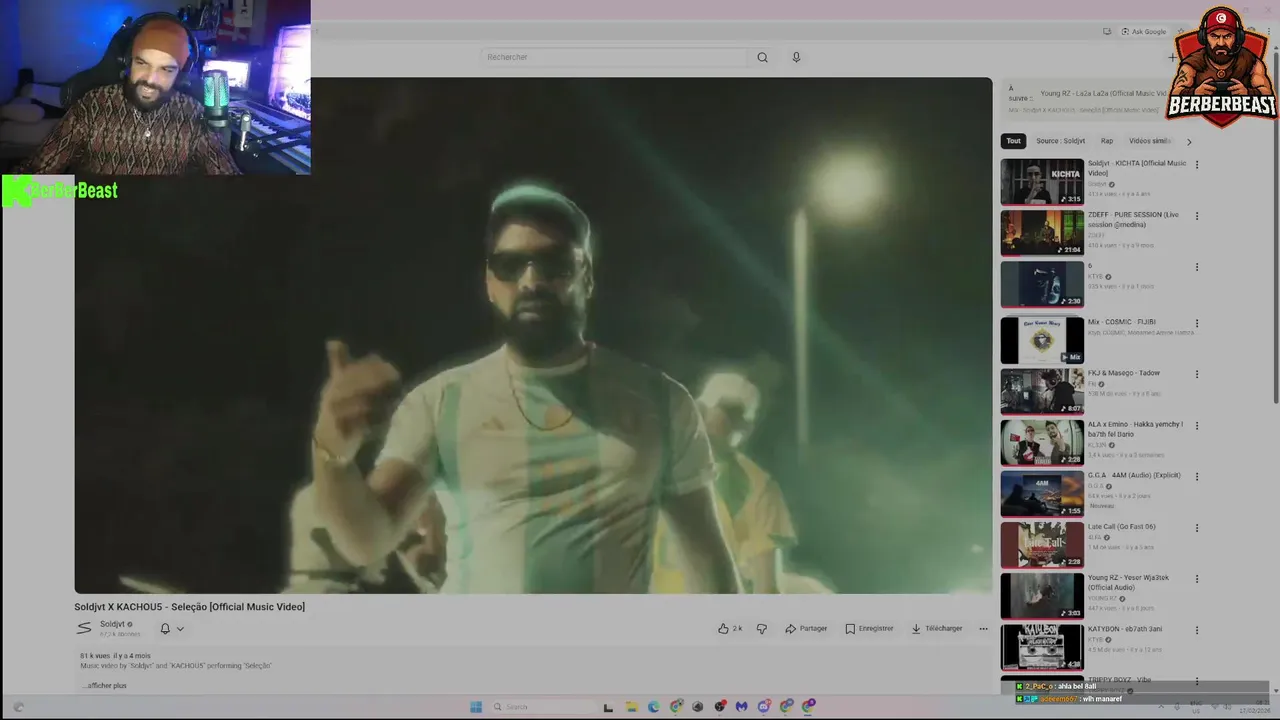Open G.G.A - 4AM (Audio) thumbnail
This screenshot has width=1280, height=720.
click(x=1042, y=493)
